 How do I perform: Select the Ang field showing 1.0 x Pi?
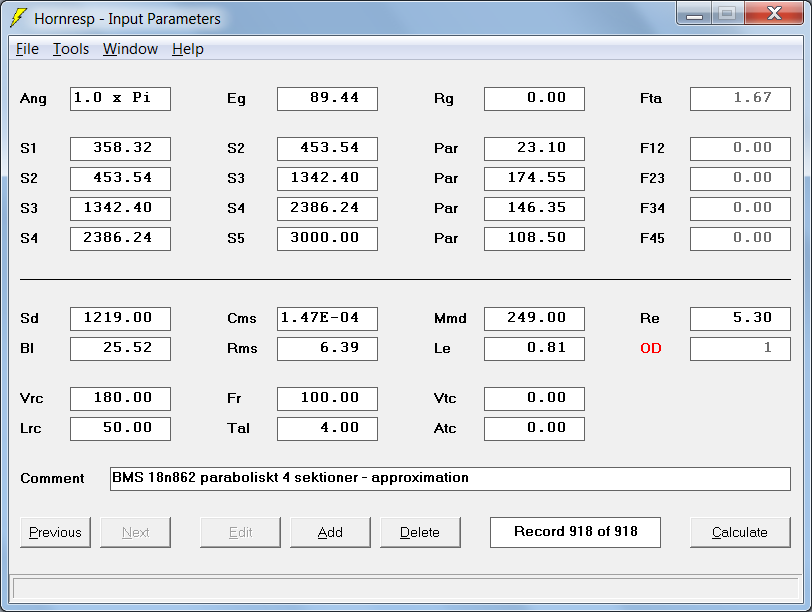(120, 99)
